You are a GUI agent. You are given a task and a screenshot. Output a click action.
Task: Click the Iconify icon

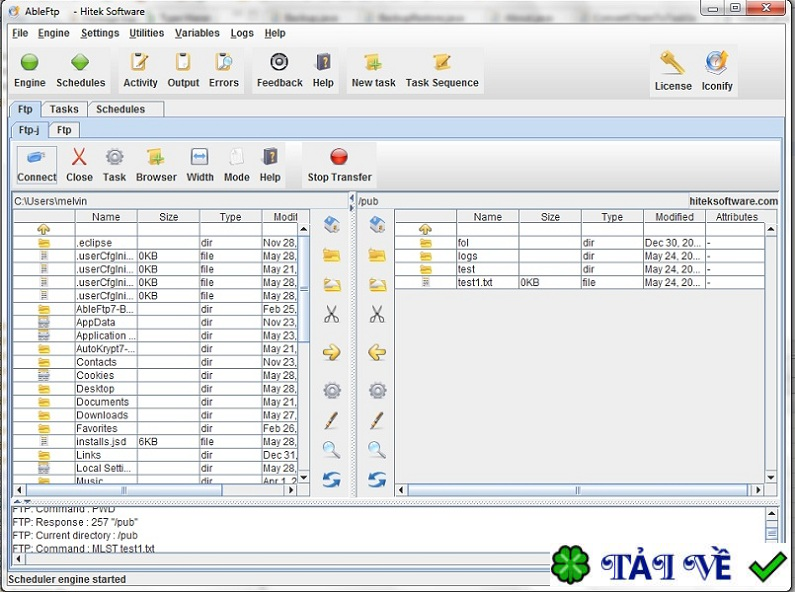(x=717, y=72)
